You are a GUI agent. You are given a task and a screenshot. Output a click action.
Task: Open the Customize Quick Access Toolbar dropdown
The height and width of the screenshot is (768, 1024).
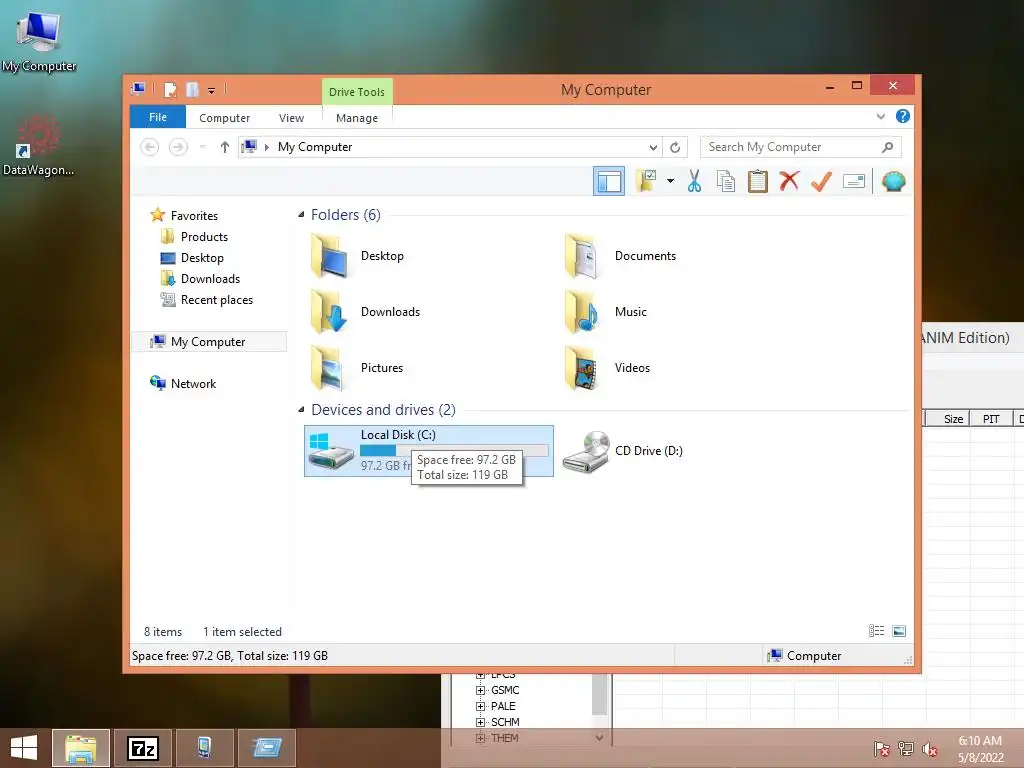[212, 91]
